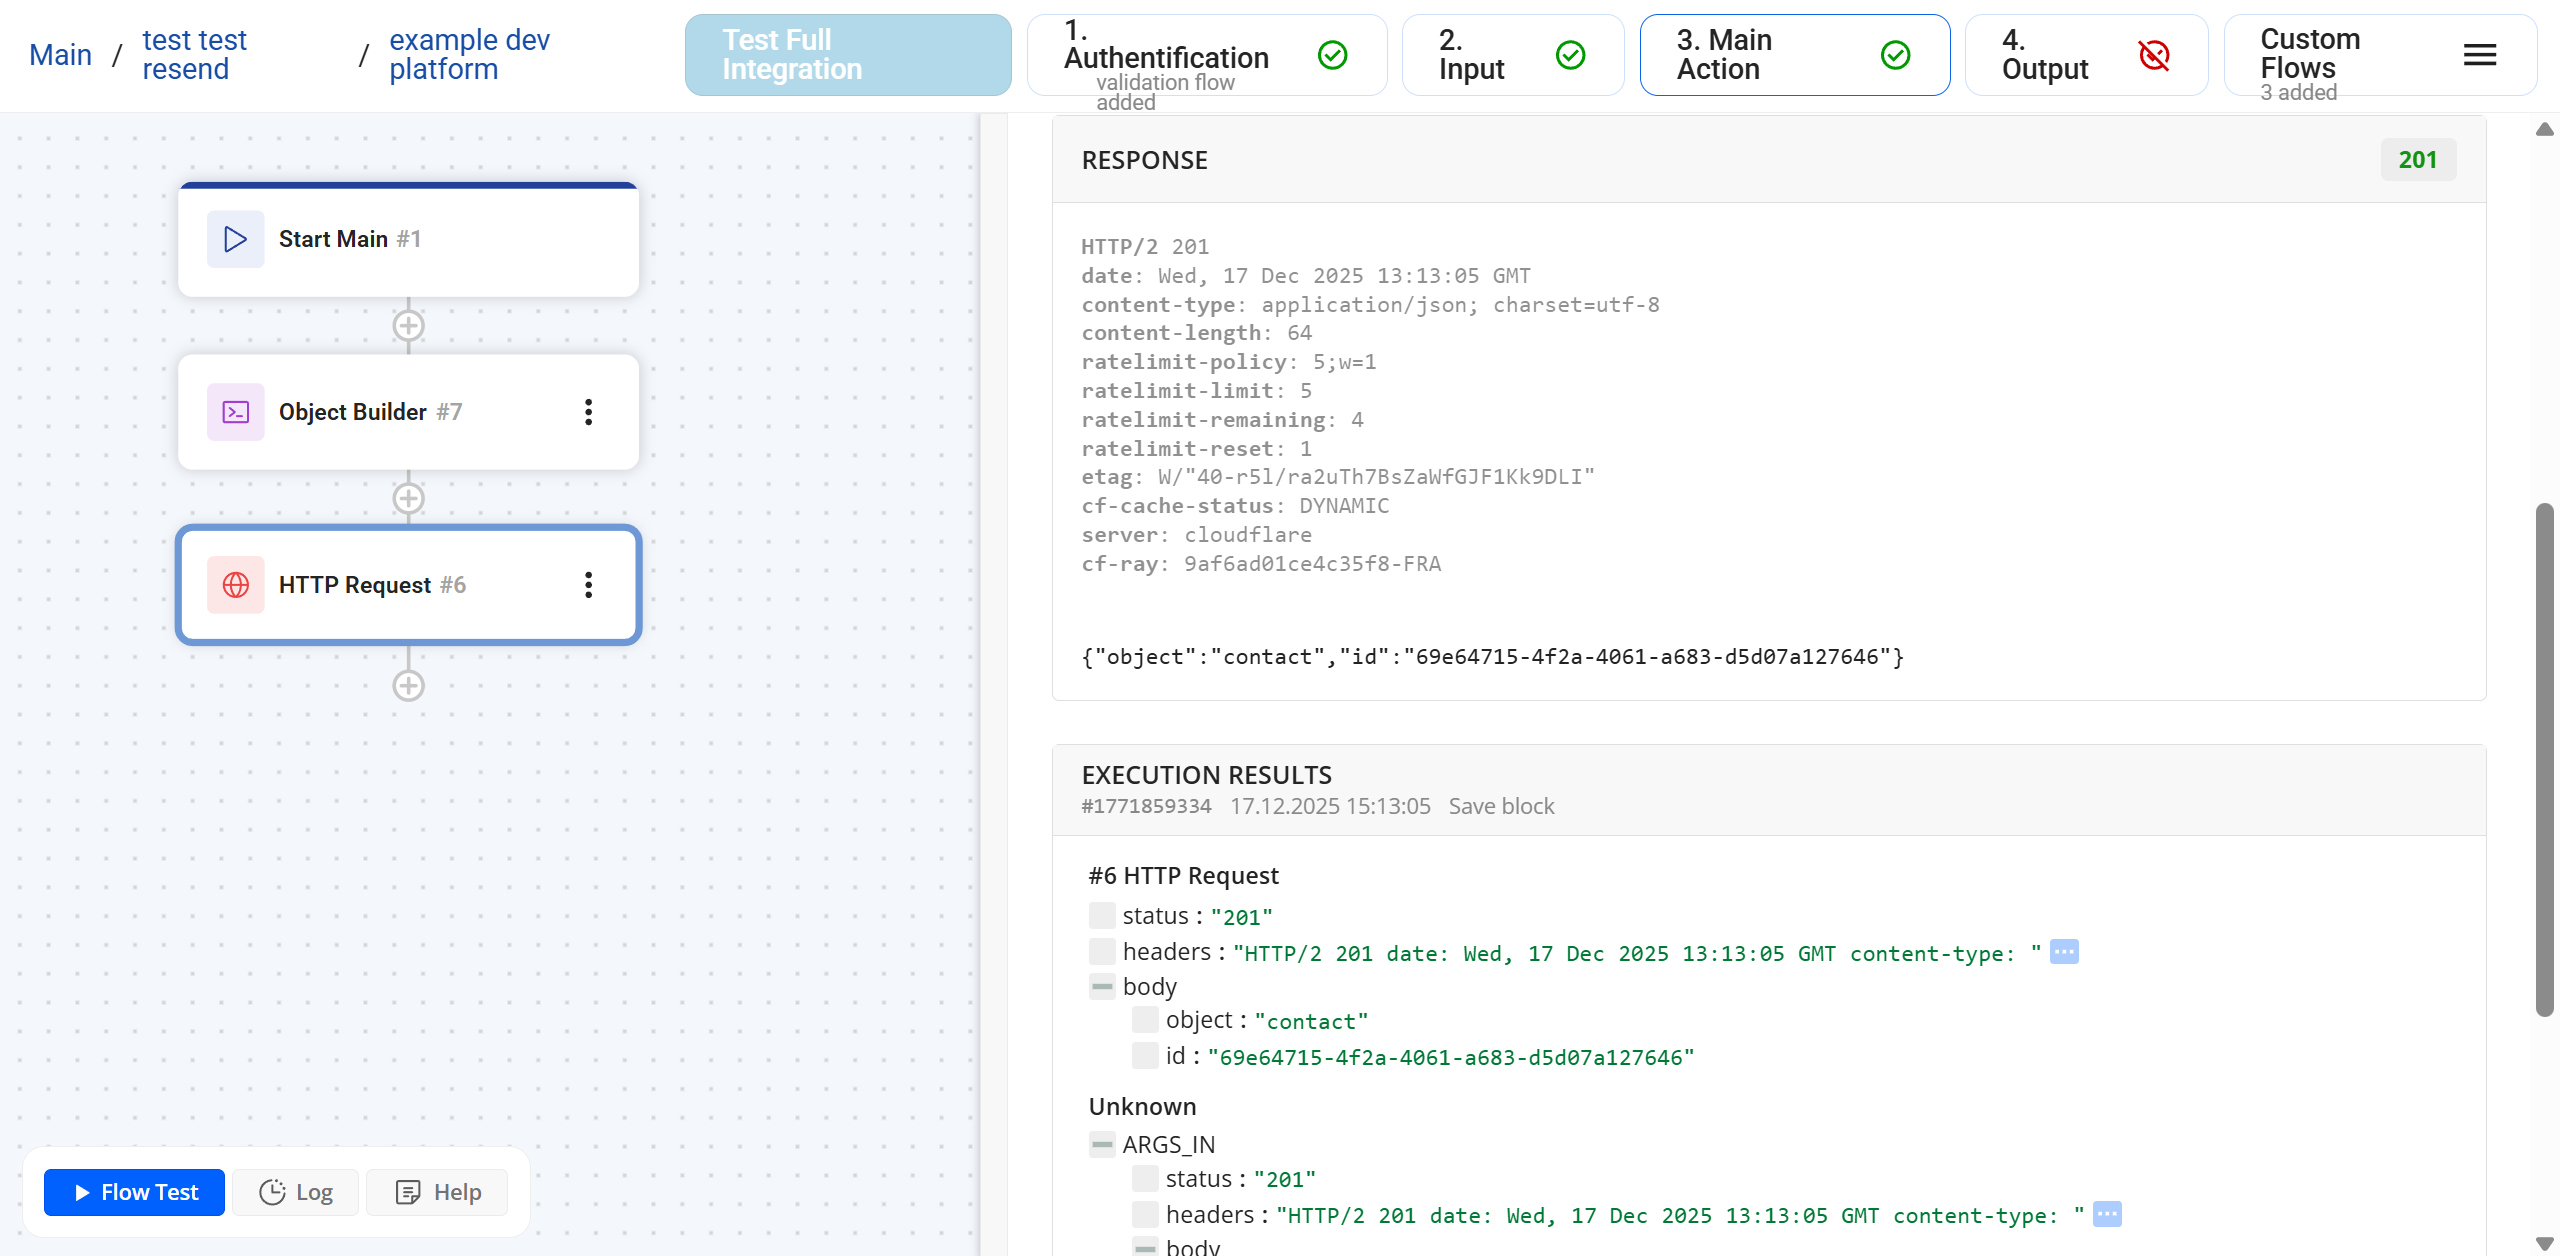Open the Custom Flows hamburger menu
Viewport: 2560px width, 1256px height.
(x=2479, y=55)
